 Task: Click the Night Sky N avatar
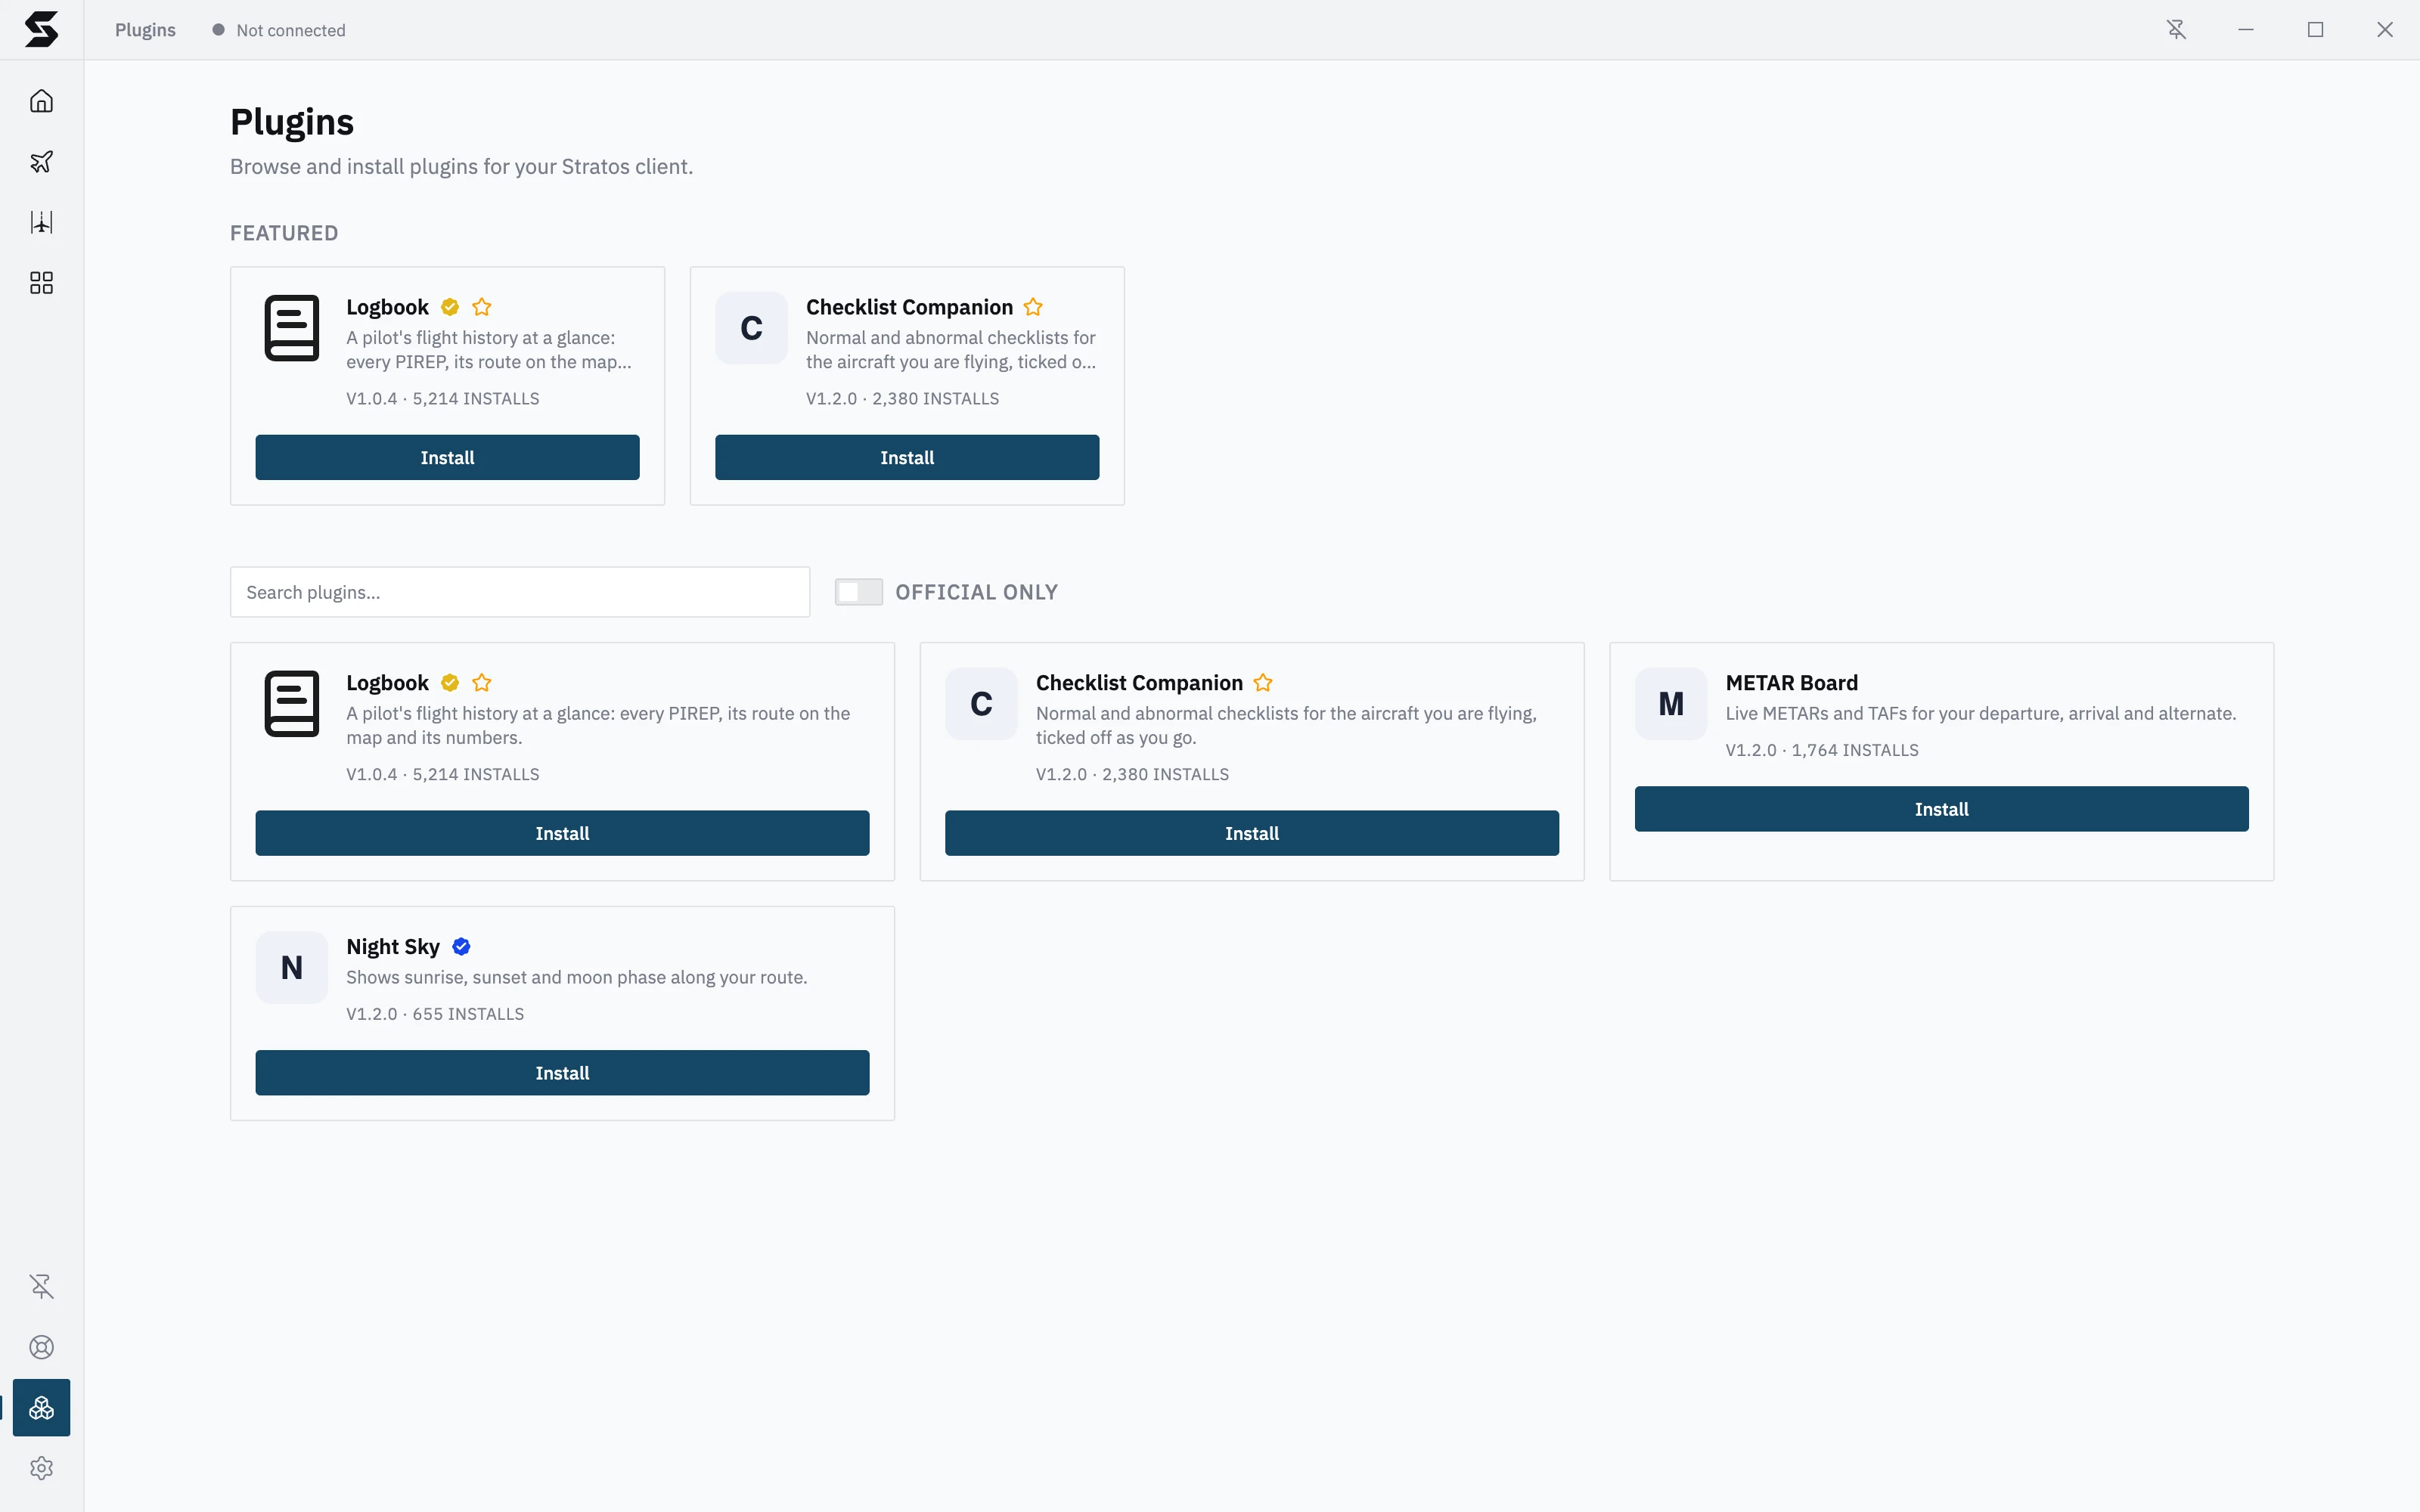292,968
